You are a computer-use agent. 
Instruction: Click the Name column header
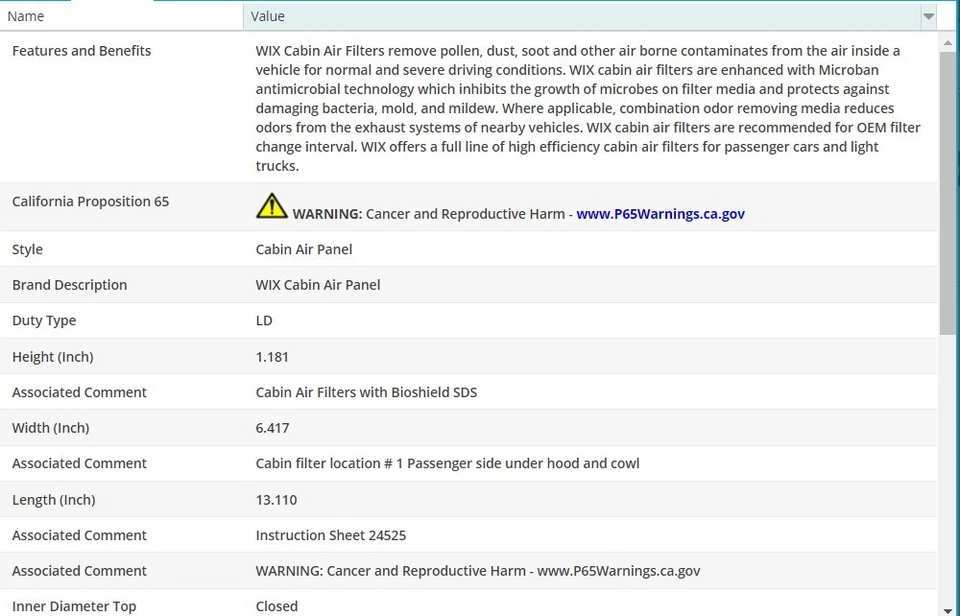click(x=121, y=17)
